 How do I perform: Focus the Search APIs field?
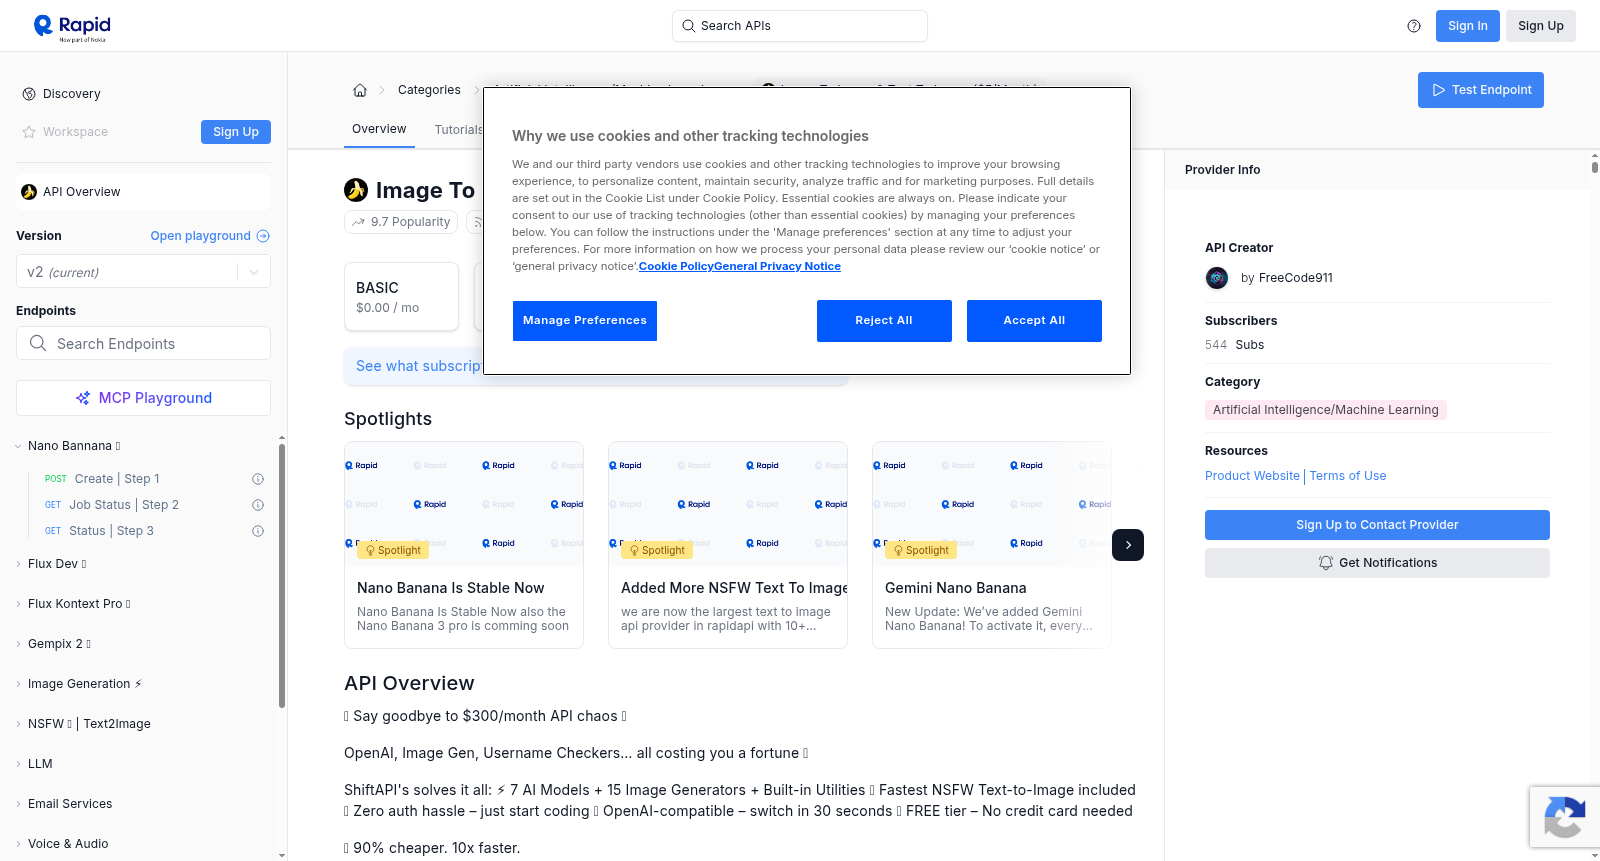point(800,26)
